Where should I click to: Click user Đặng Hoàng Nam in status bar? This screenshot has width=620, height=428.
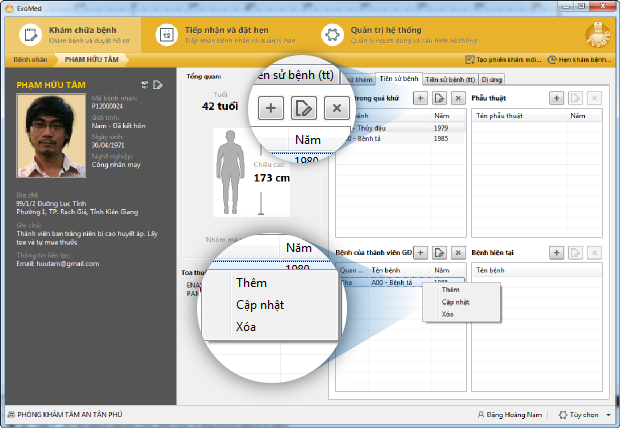coord(510,415)
